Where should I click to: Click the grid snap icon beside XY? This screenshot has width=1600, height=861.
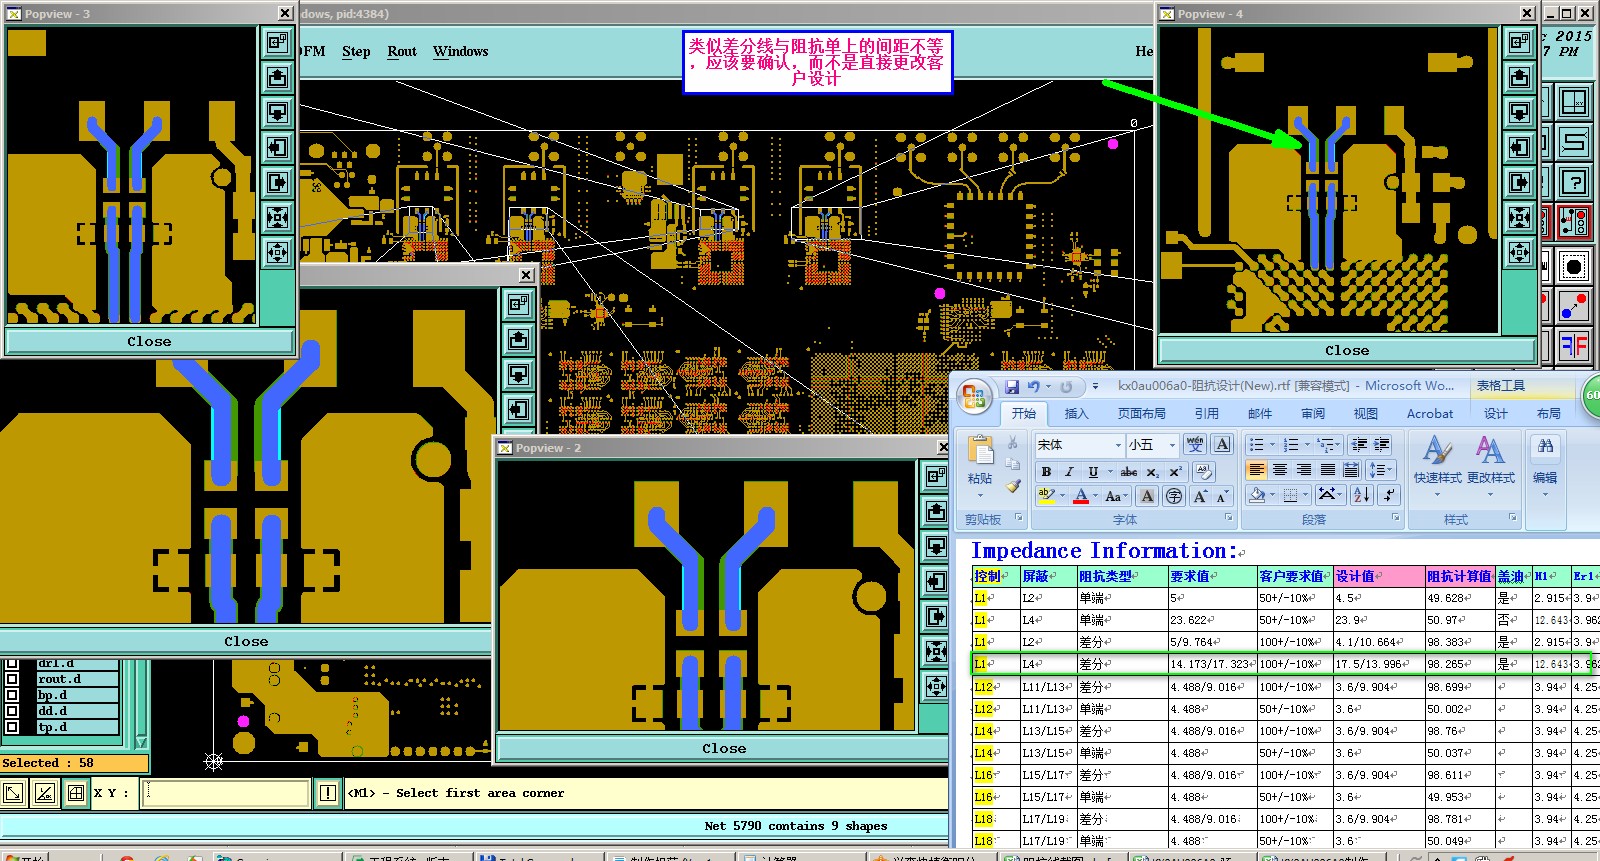point(75,793)
